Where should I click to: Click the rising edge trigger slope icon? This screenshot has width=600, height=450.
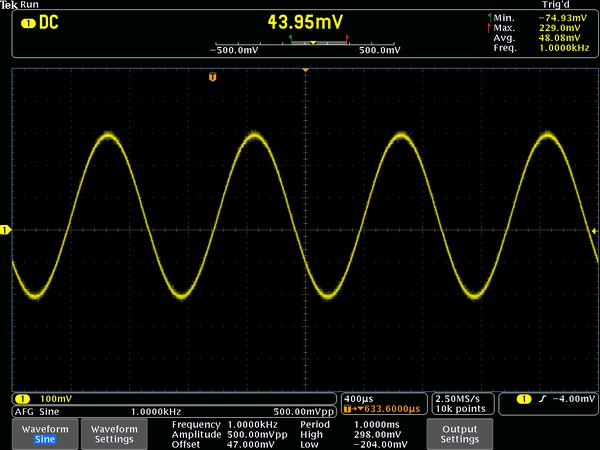541,400
